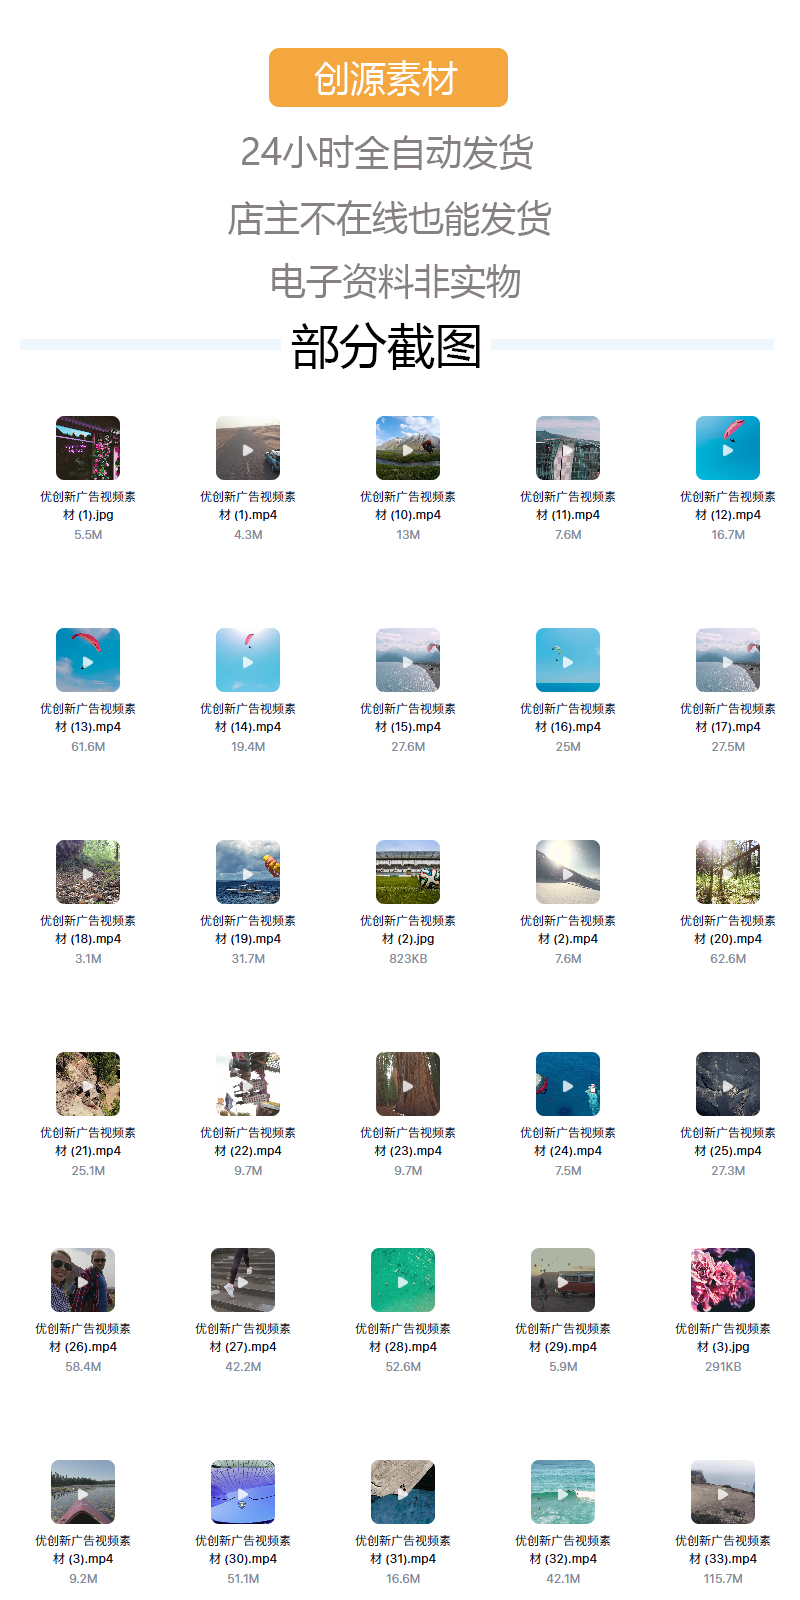Play video thumbnail 材 (28).mp4
Image resolution: width=800 pixels, height=1600 pixels.
coord(403,1280)
